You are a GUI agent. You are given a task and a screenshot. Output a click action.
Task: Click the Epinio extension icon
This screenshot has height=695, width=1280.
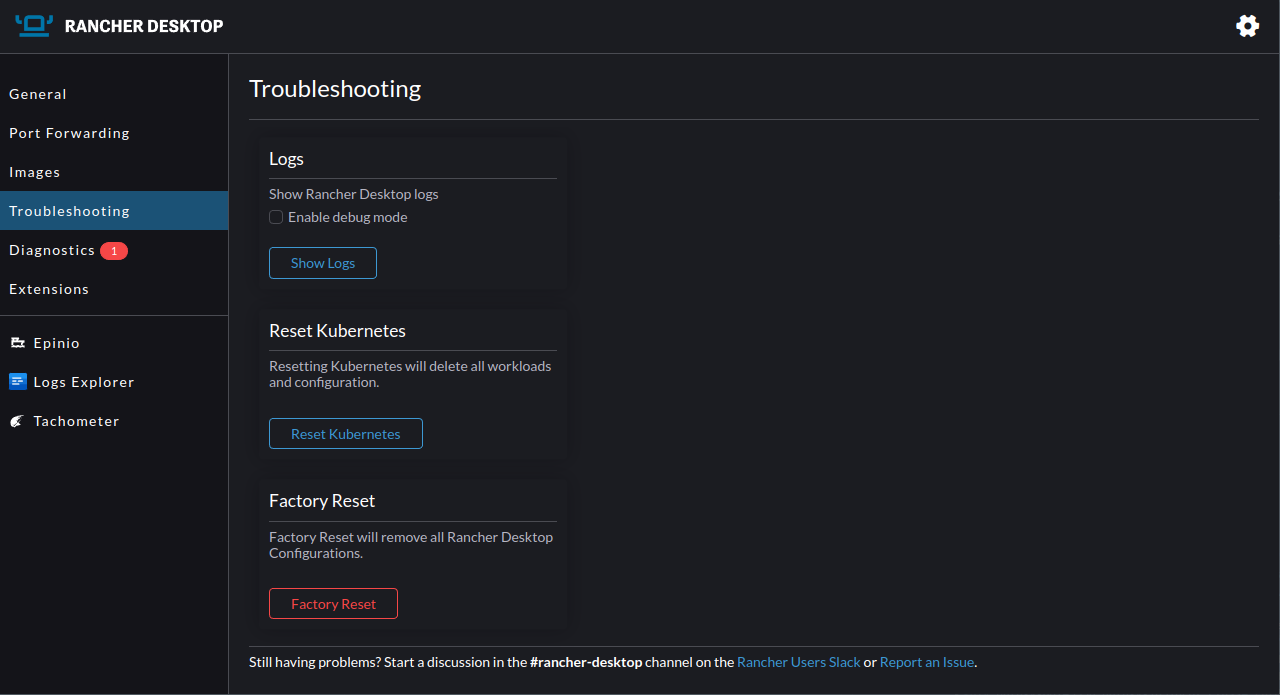pyautogui.click(x=17, y=342)
